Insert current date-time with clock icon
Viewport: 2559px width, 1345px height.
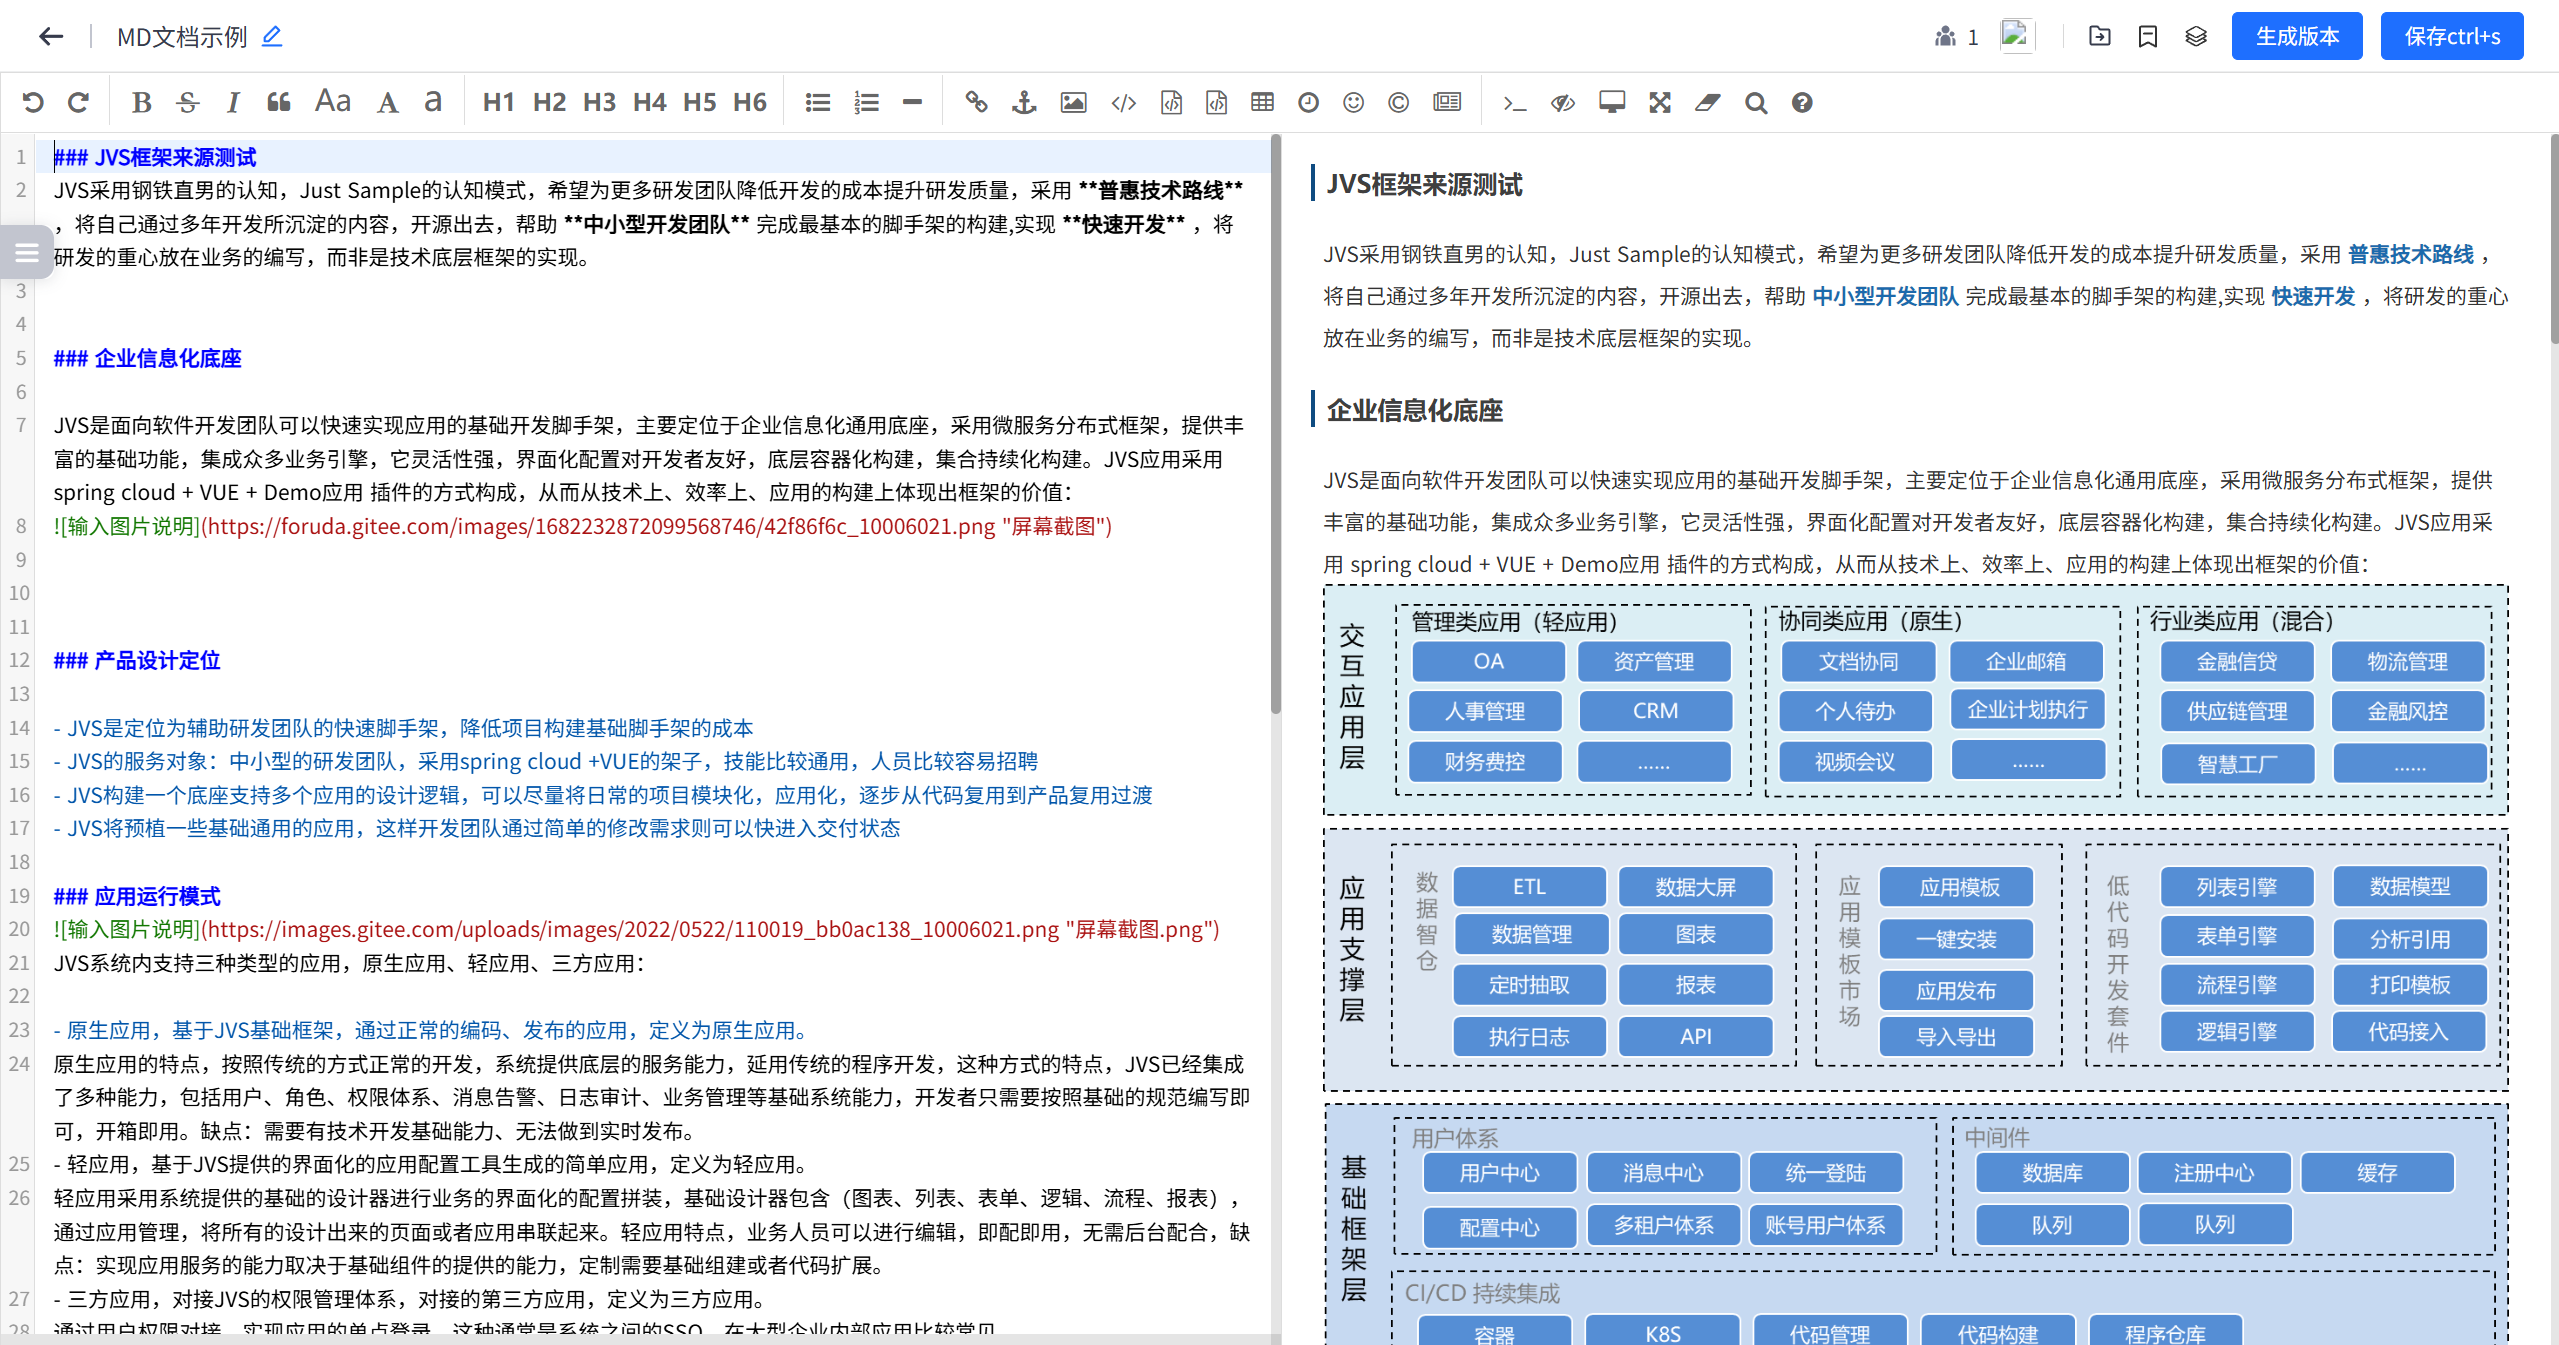[x=1308, y=102]
